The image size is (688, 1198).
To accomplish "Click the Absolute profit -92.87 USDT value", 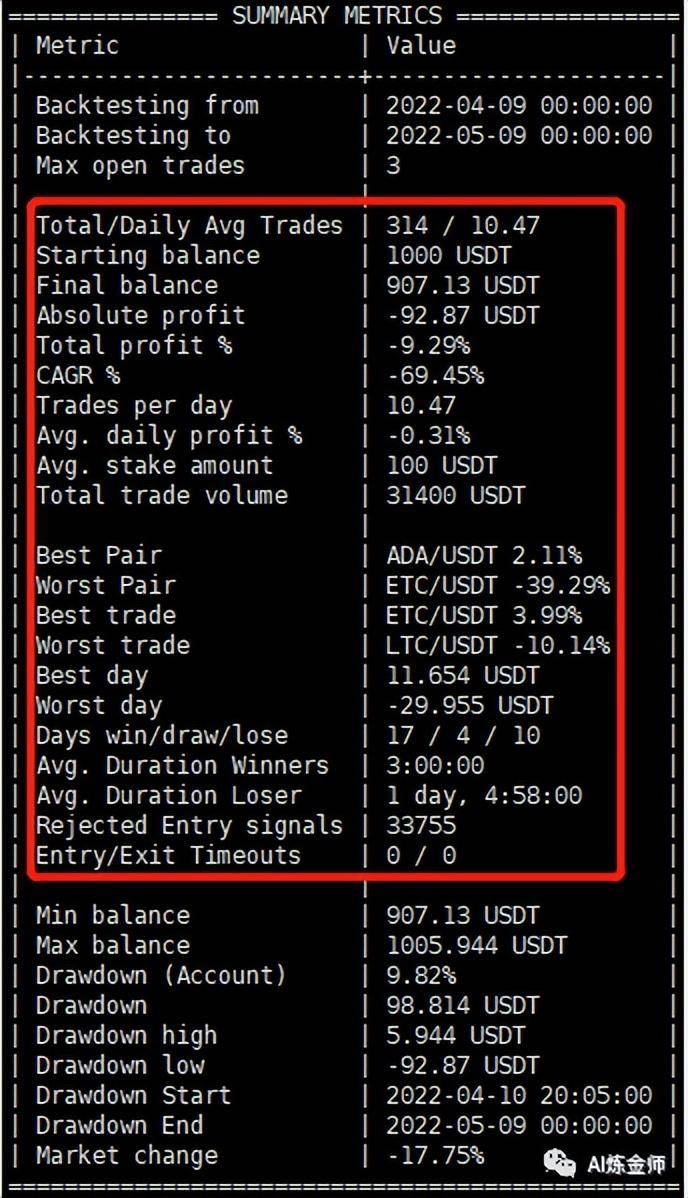I will (x=462, y=316).
